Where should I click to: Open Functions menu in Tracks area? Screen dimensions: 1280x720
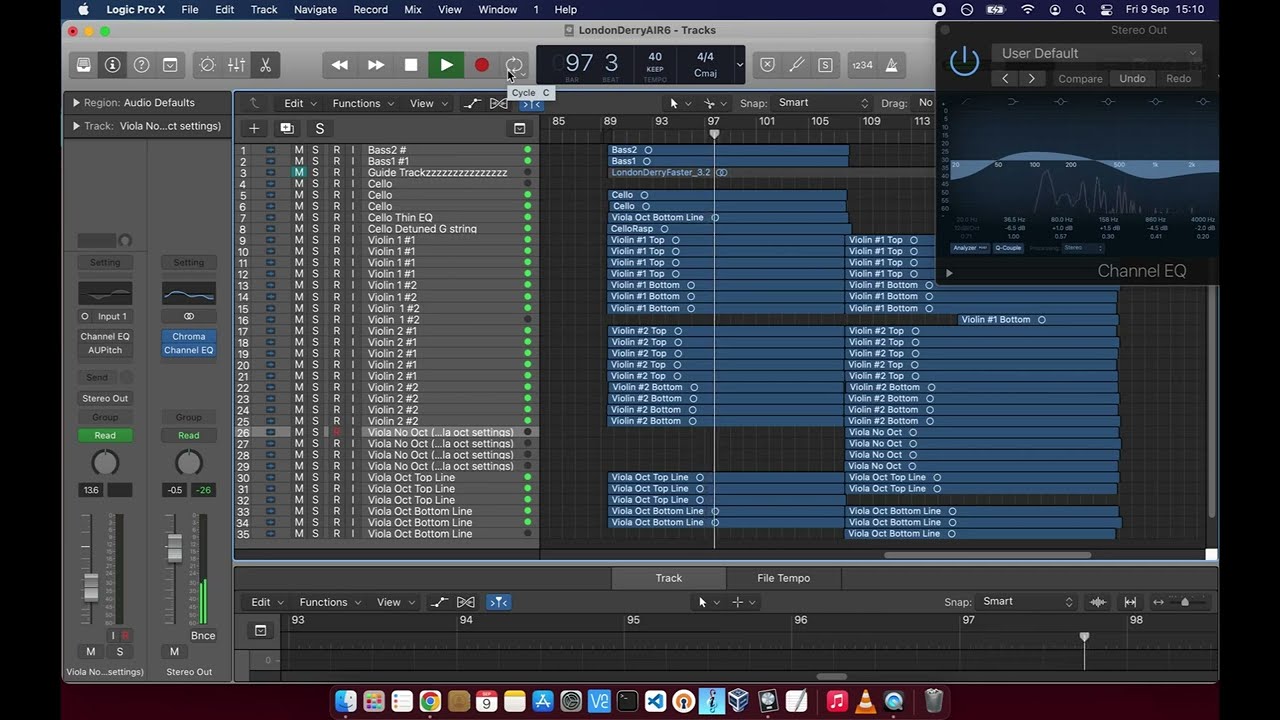pyautogui.click(x=362, y=103)
